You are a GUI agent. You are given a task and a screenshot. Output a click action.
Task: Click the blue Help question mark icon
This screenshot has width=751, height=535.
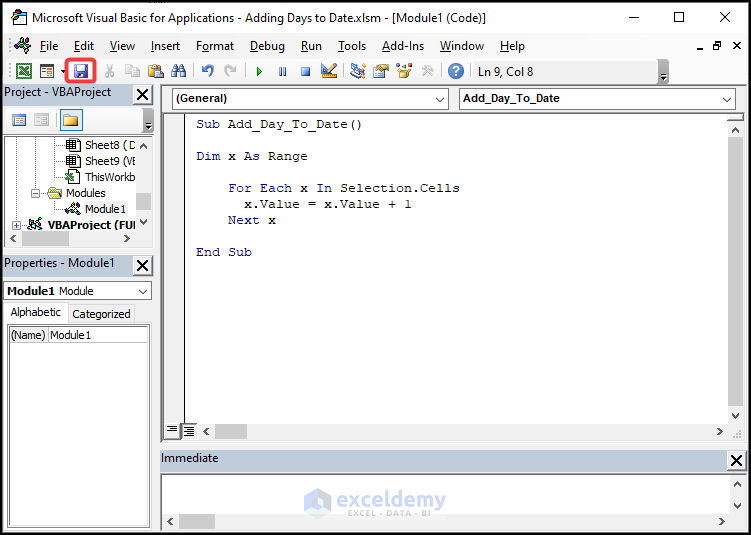tap(455, 72)
